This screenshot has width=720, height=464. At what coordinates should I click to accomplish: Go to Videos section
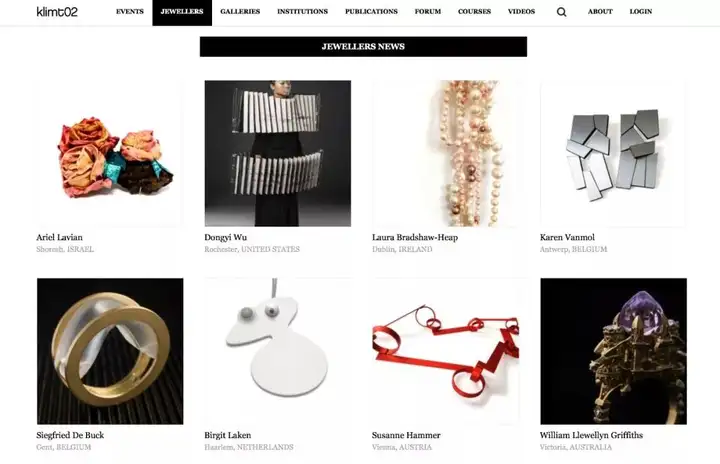click(521, 11)
